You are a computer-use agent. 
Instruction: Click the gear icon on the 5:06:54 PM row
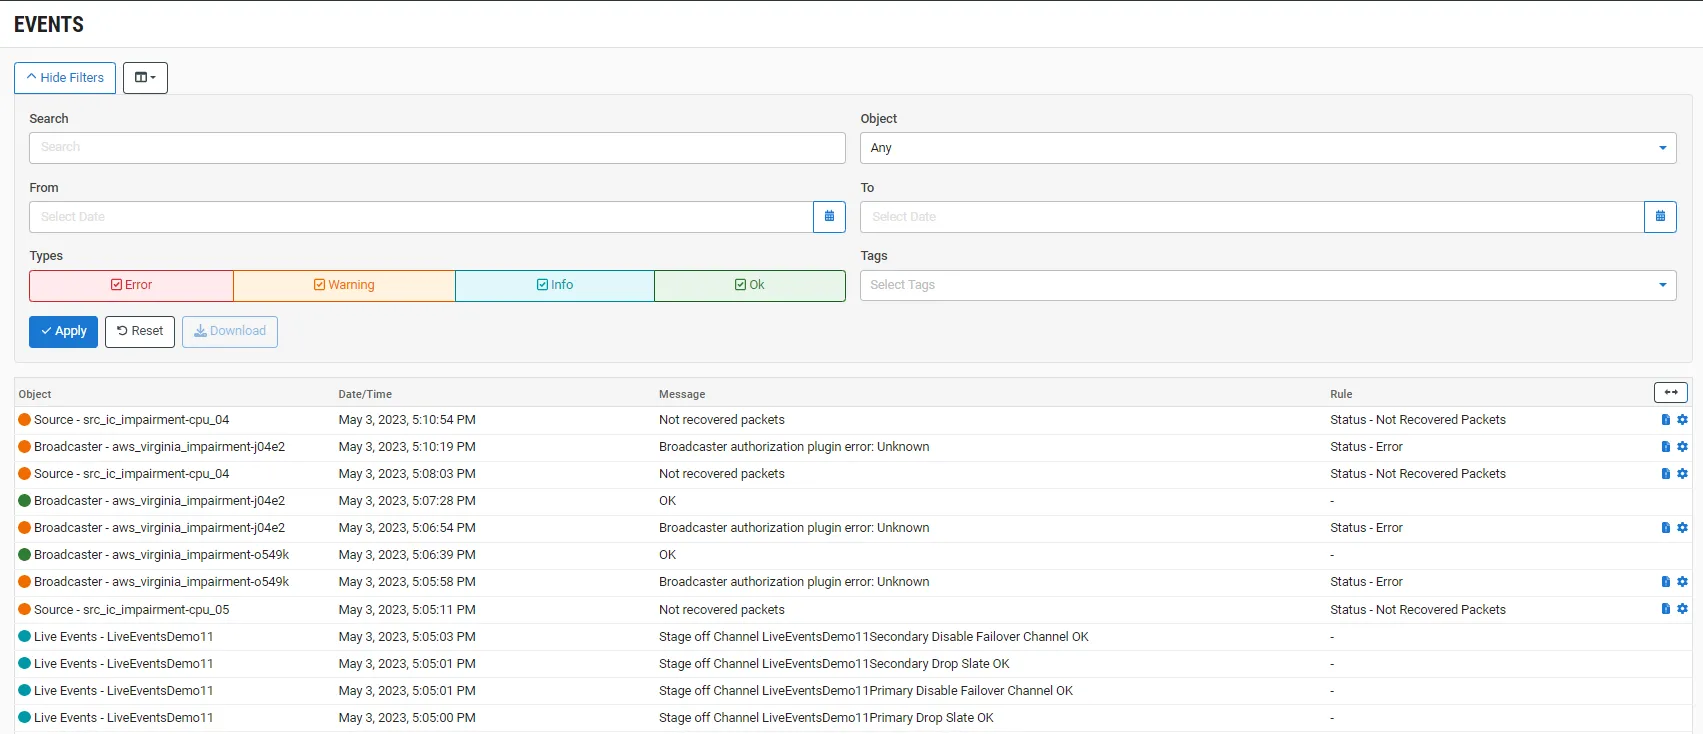1682,528
